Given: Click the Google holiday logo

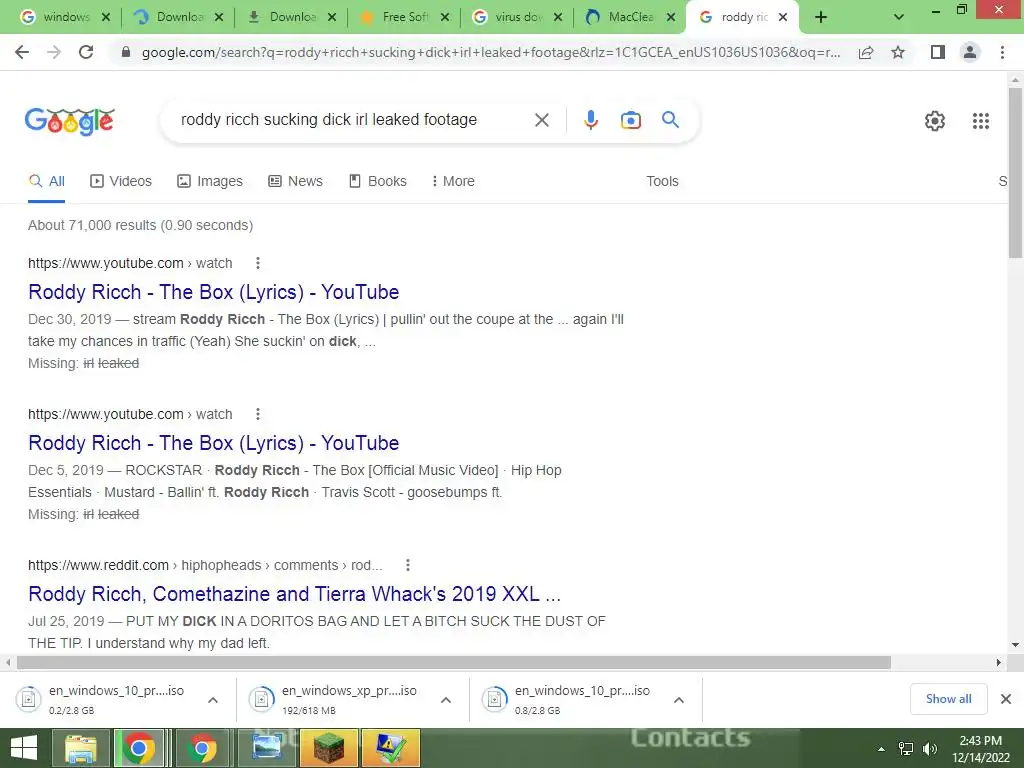Looking at the screenshot, I should [x=70, y=121].
